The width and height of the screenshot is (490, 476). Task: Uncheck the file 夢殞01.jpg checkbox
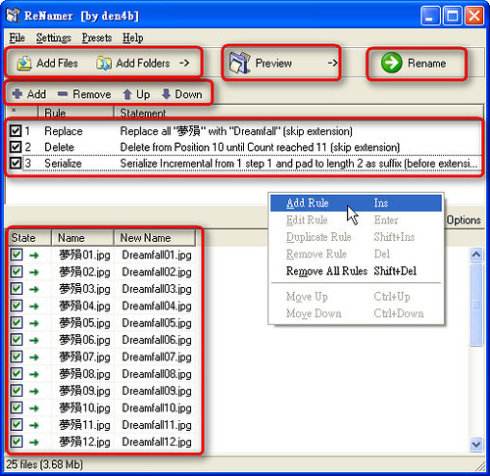click(x=17, y=255)
